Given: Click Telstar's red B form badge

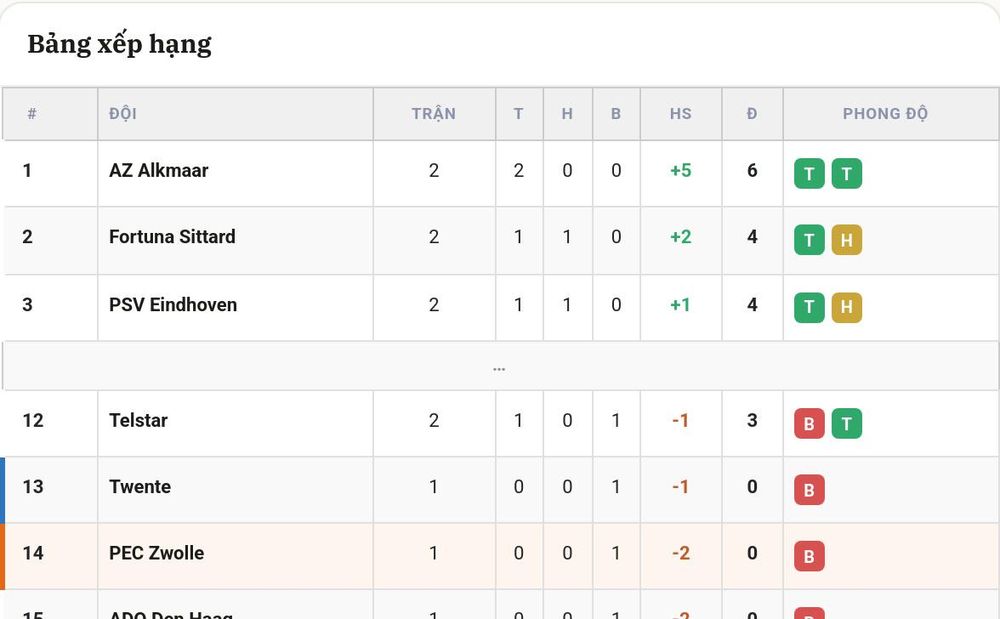Looking at the screenshot, I should 809,423.
